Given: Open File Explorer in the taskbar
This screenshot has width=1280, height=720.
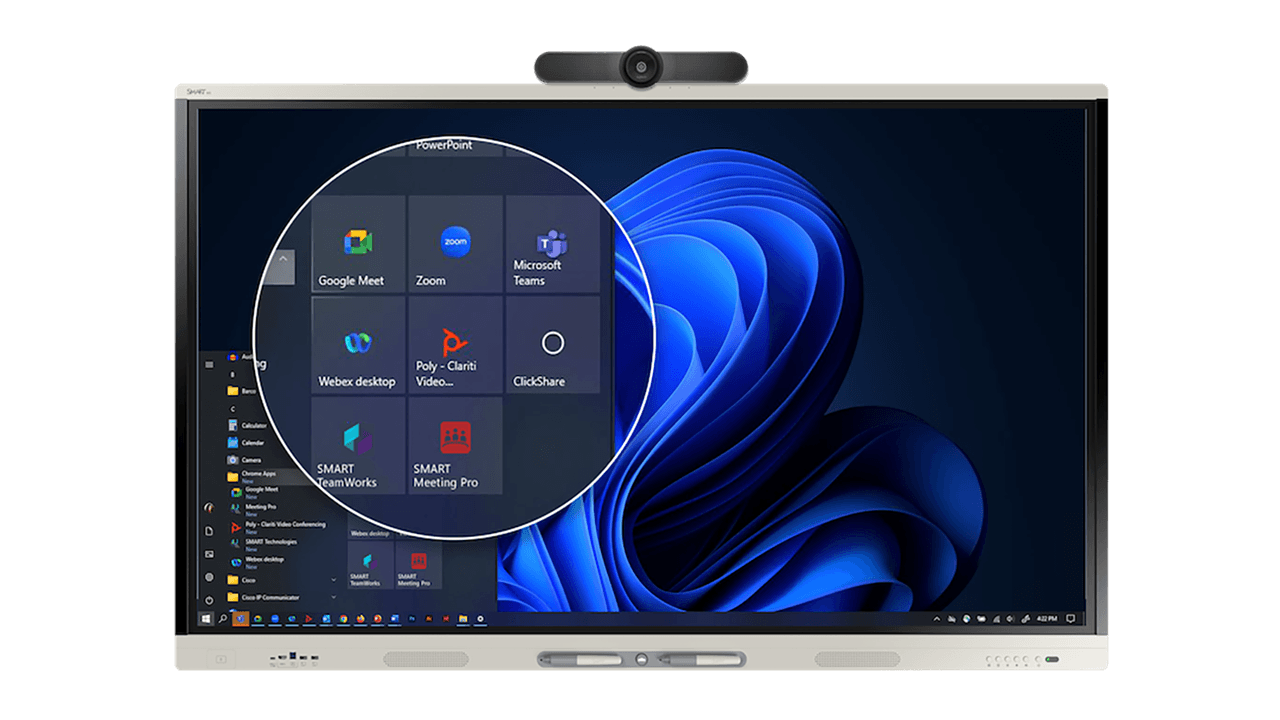Looking at the screenshot, I should click(463, 619).
